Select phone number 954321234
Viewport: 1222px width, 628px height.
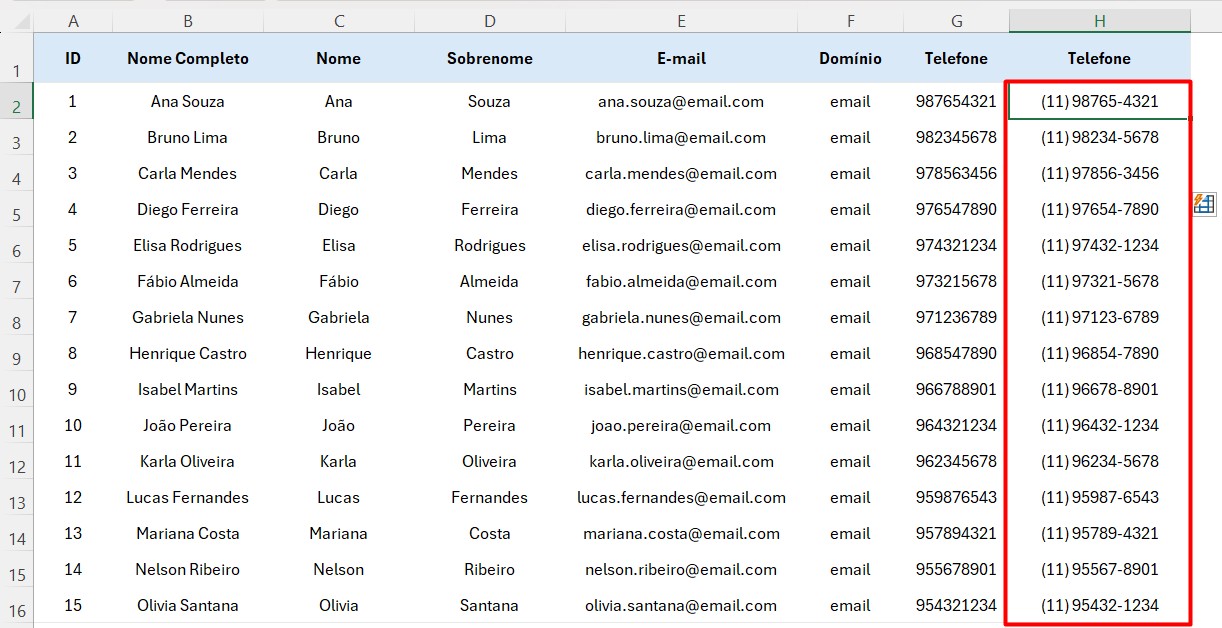(956, 605)
